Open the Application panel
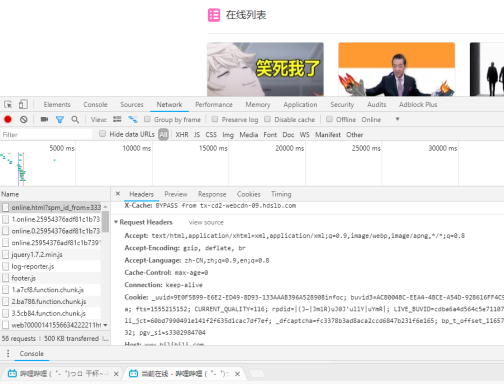The height and width of the screenshot is (384, 504). pos(300,105)
